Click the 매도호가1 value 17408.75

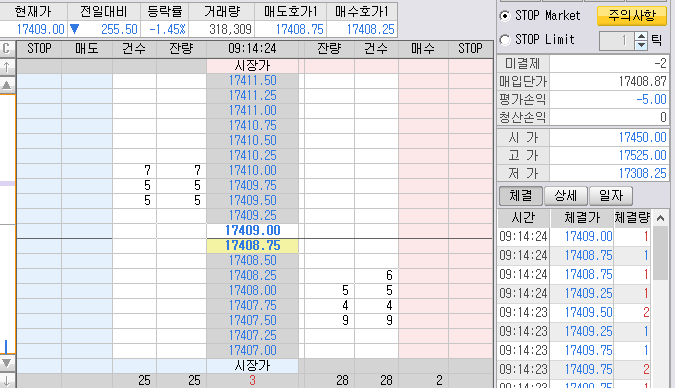(299, 29)
